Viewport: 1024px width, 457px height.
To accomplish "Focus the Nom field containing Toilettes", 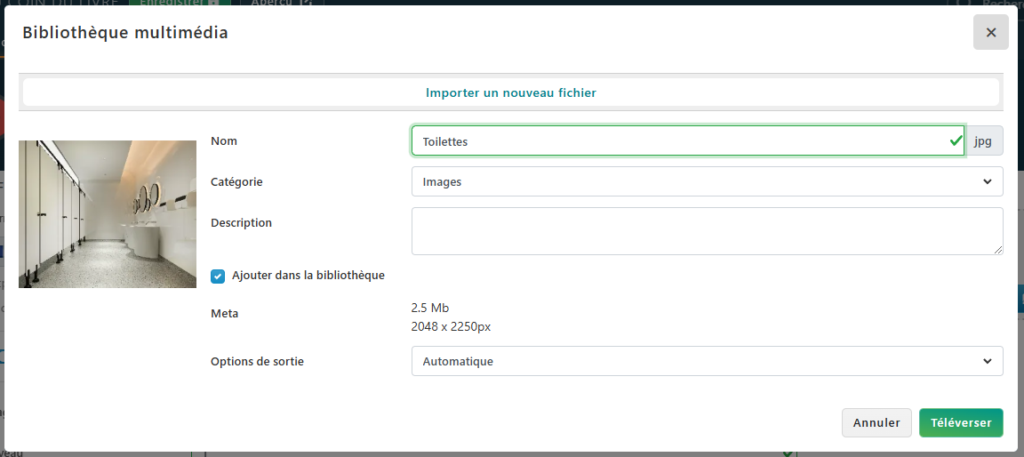I will point(680,141).
